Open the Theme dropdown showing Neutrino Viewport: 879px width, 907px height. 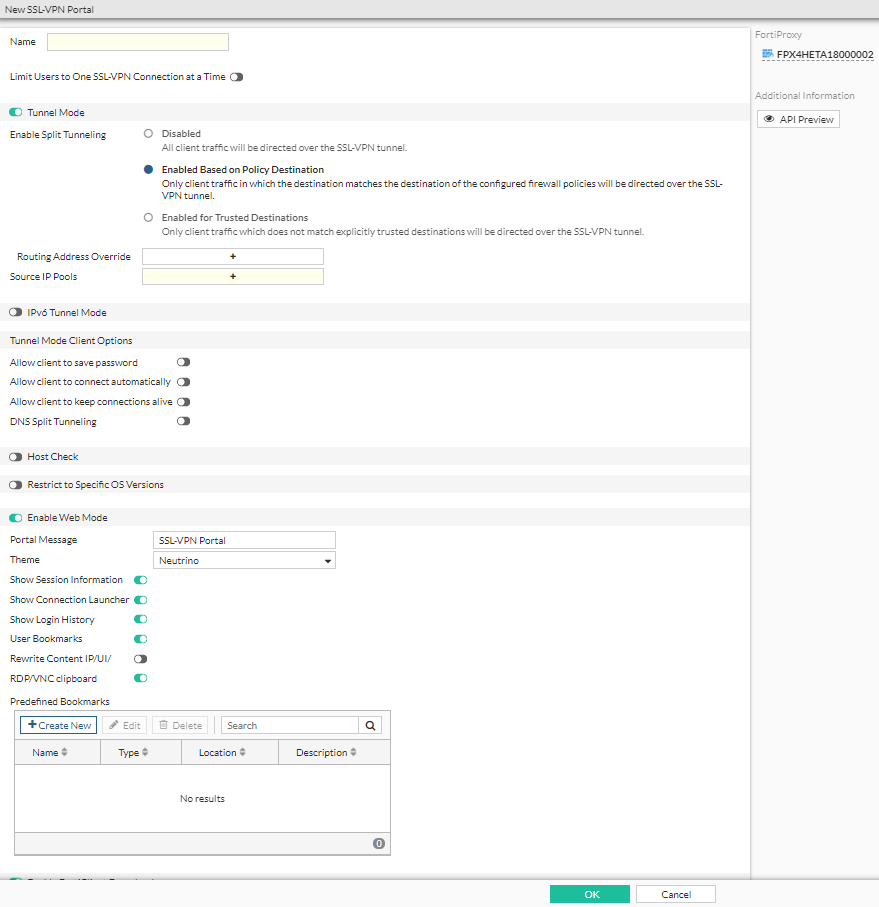coord(244,561)
